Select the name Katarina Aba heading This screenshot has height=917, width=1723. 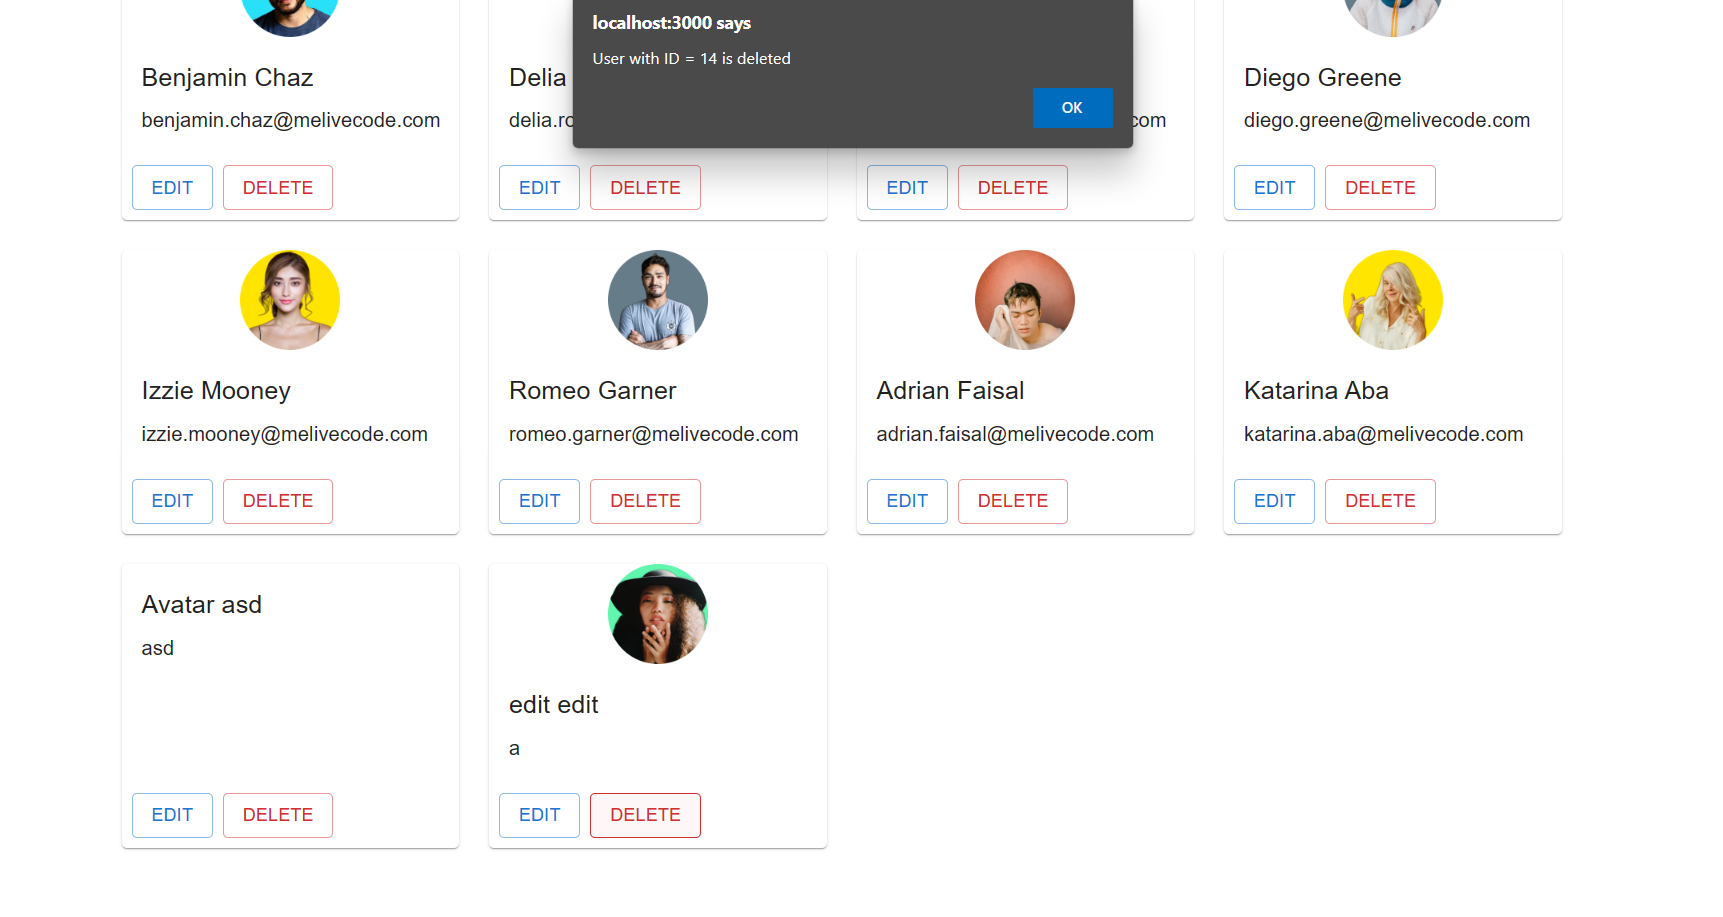pyautogui.click(x=1316, y=391)
